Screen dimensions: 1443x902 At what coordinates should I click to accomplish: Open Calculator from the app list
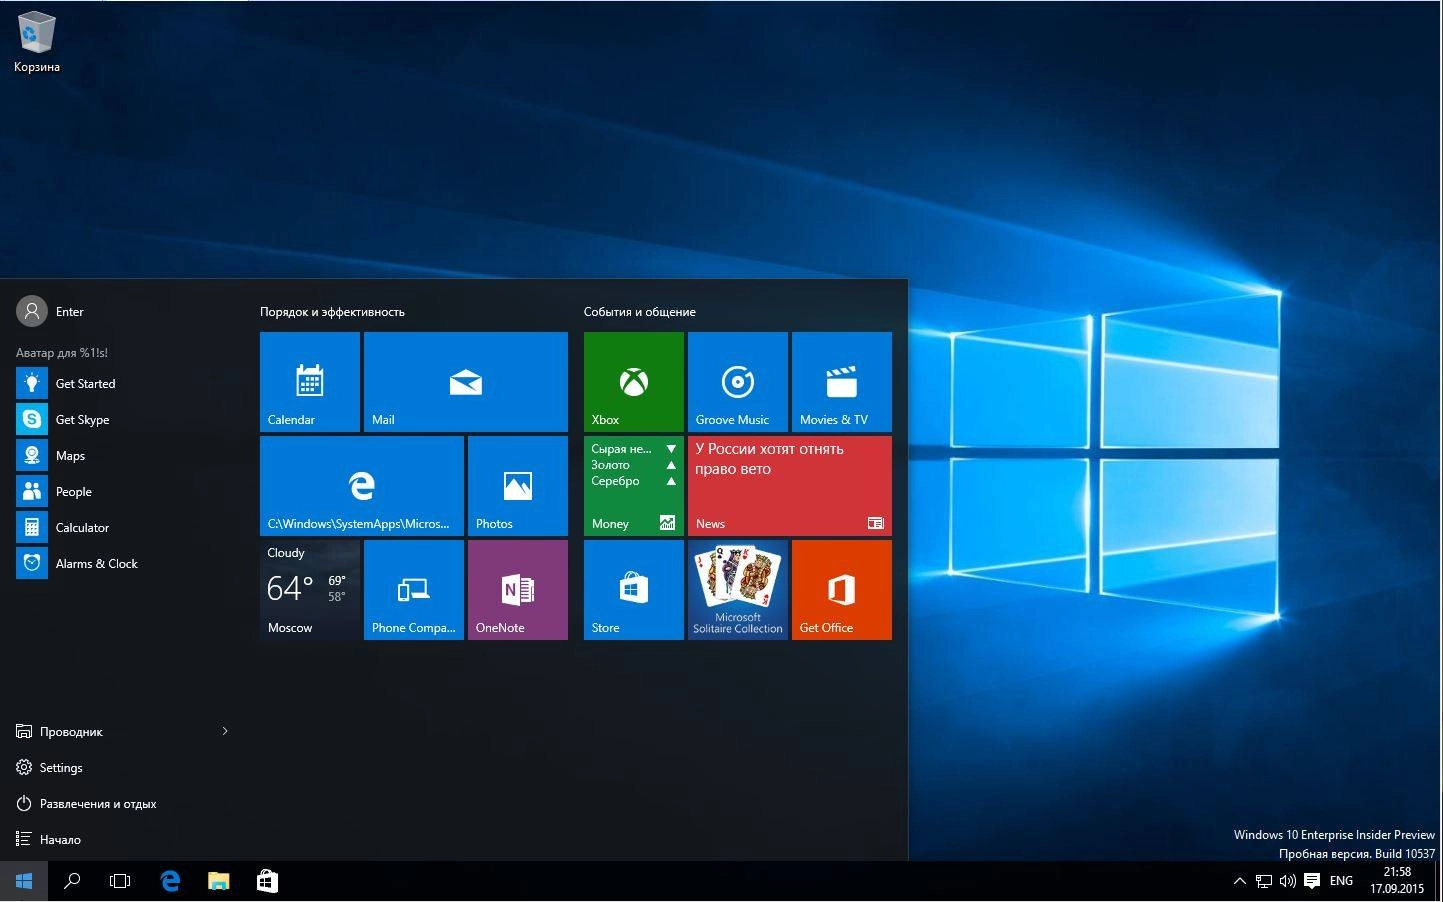click(x=124, y=528)
